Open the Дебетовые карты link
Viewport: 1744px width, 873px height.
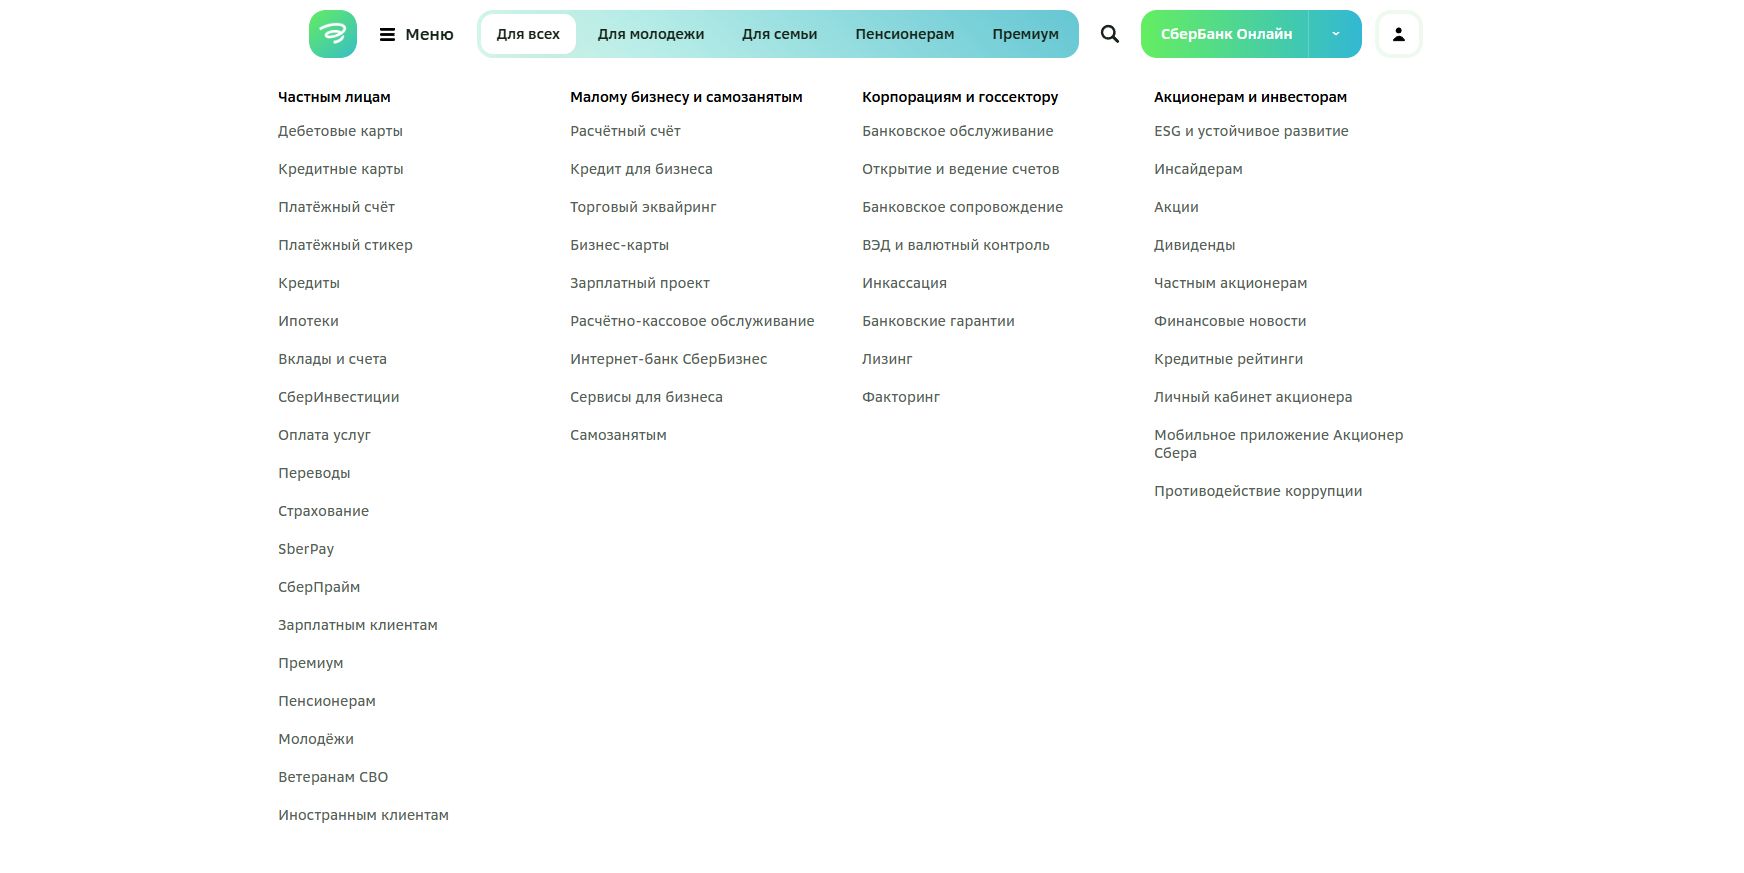[x=340, y=131]
